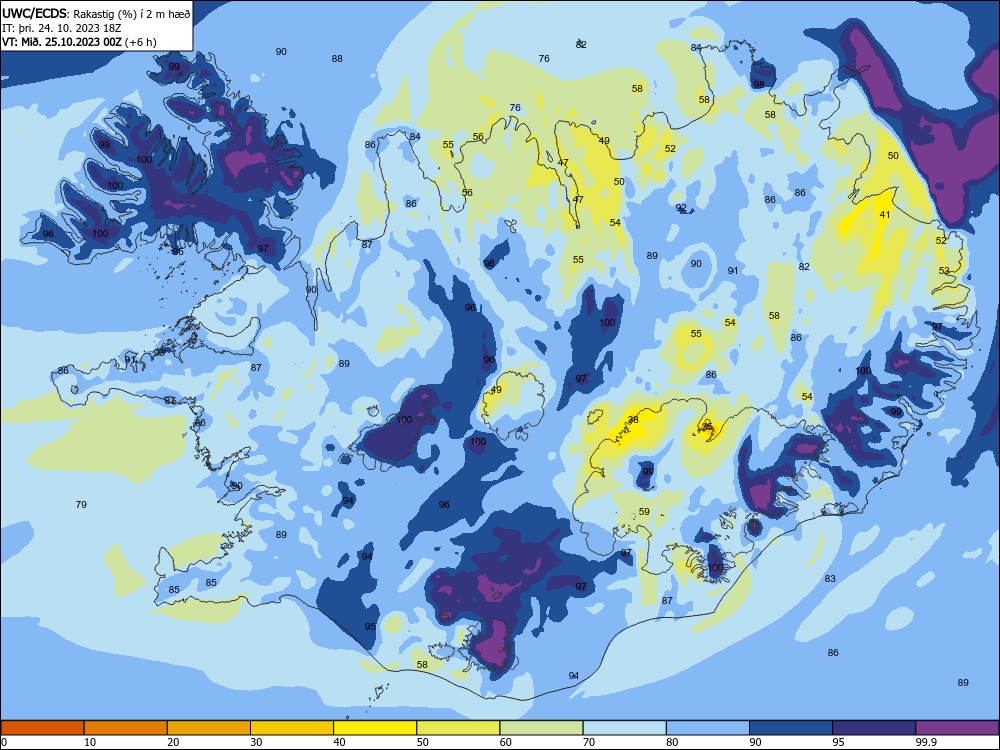The image size is (1000, 750).
Task: Select the orange 10–20 legend color segment
Action: [x=126, y=728]
